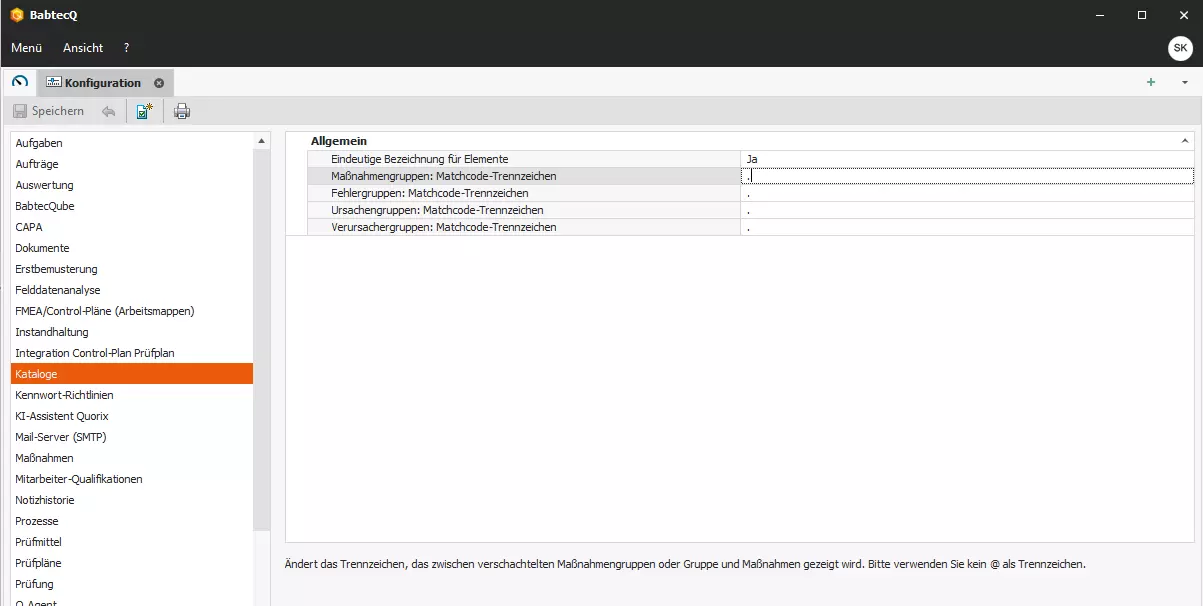Select BabtecQube in the category list

[132, 206]
